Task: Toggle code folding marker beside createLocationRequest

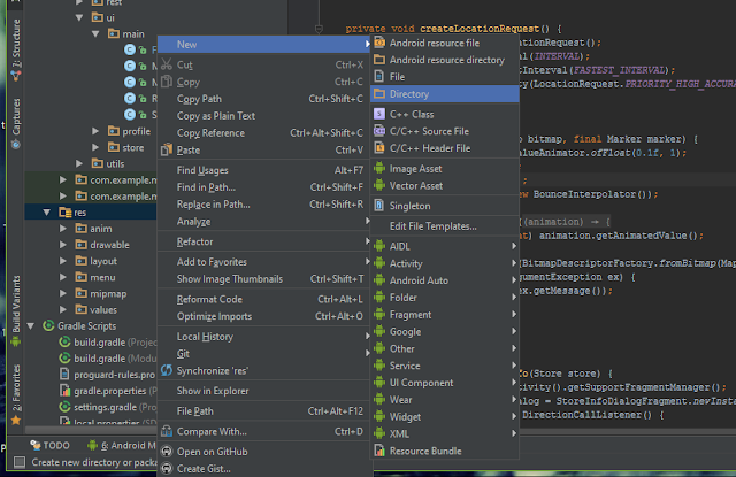Action: (319, 29)
